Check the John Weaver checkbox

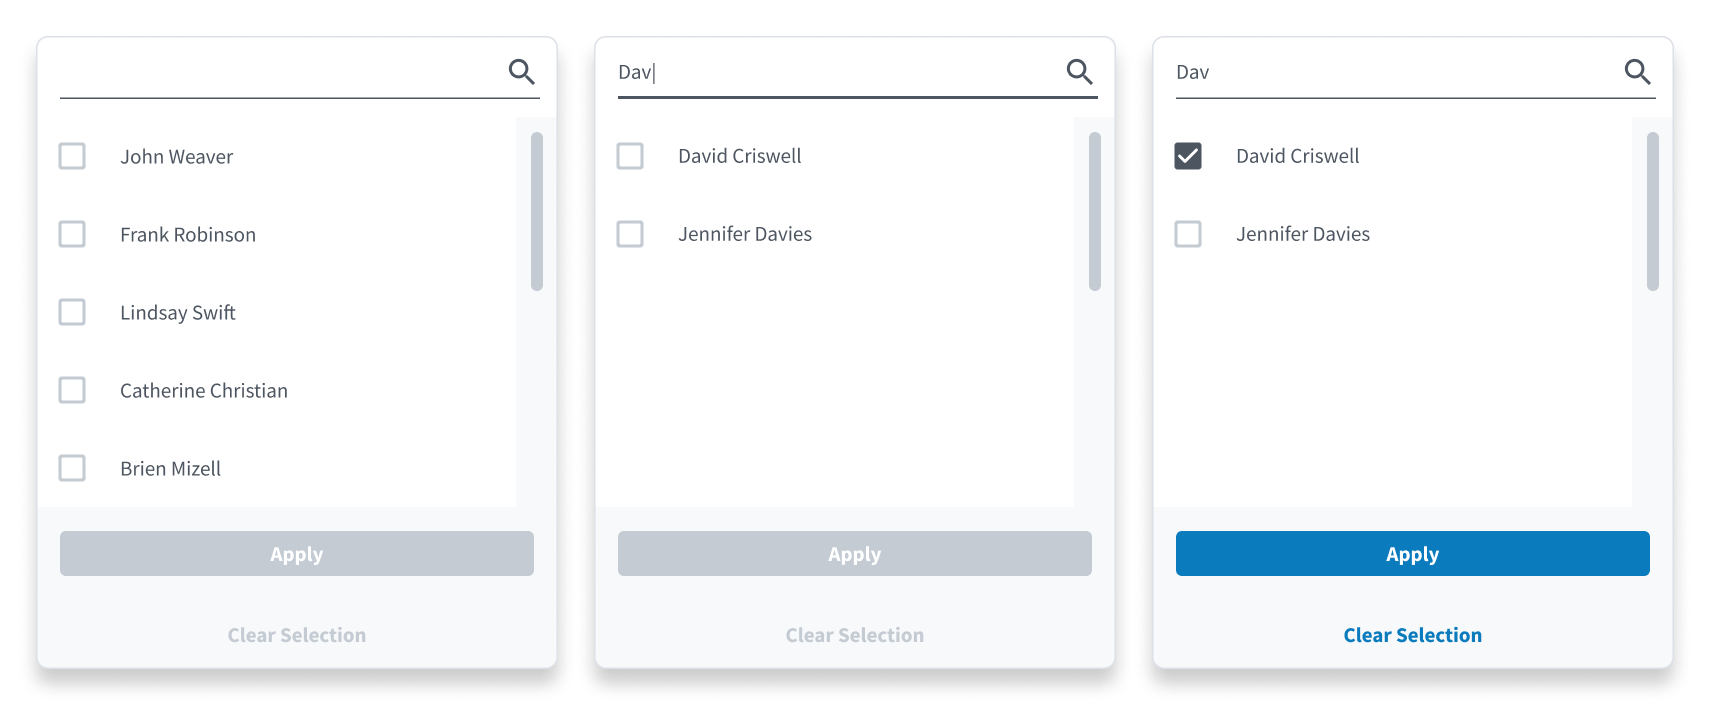tap(72, 156)
